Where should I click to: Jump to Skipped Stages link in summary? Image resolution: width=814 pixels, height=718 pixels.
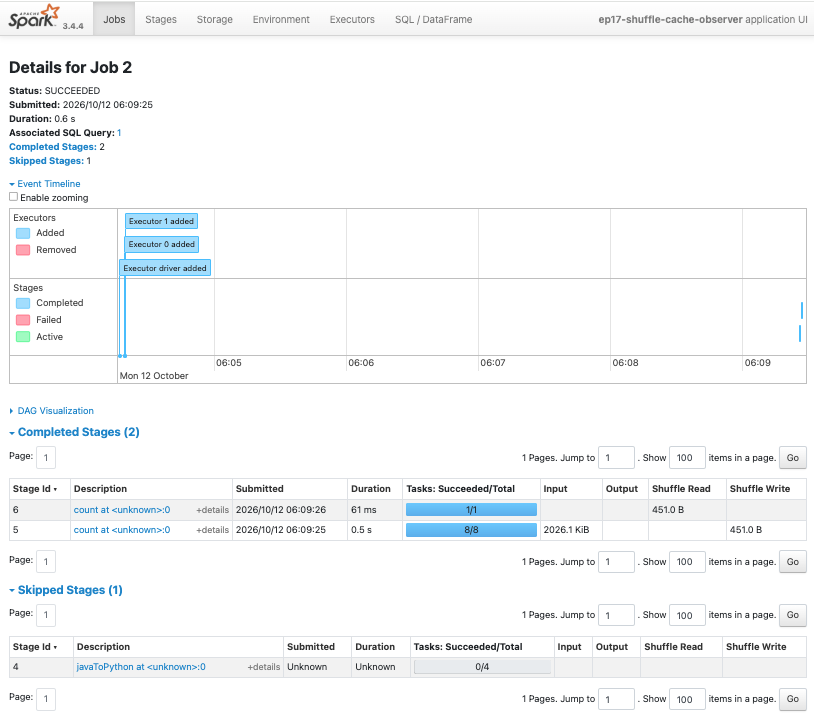tap(46, 161)
